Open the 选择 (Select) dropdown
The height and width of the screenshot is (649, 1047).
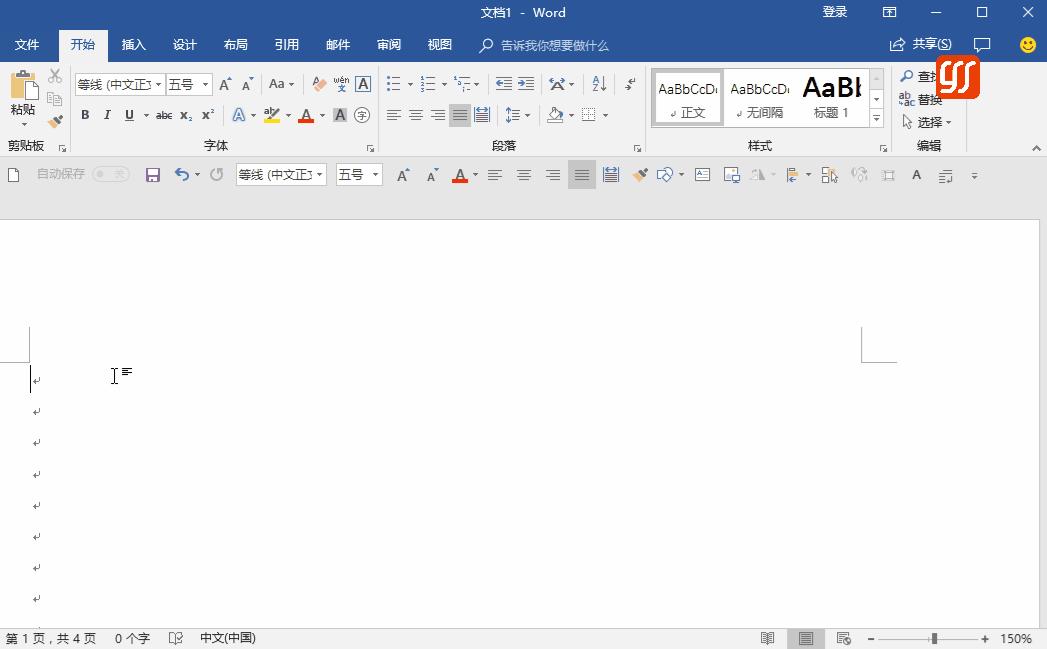pos(927,122)
